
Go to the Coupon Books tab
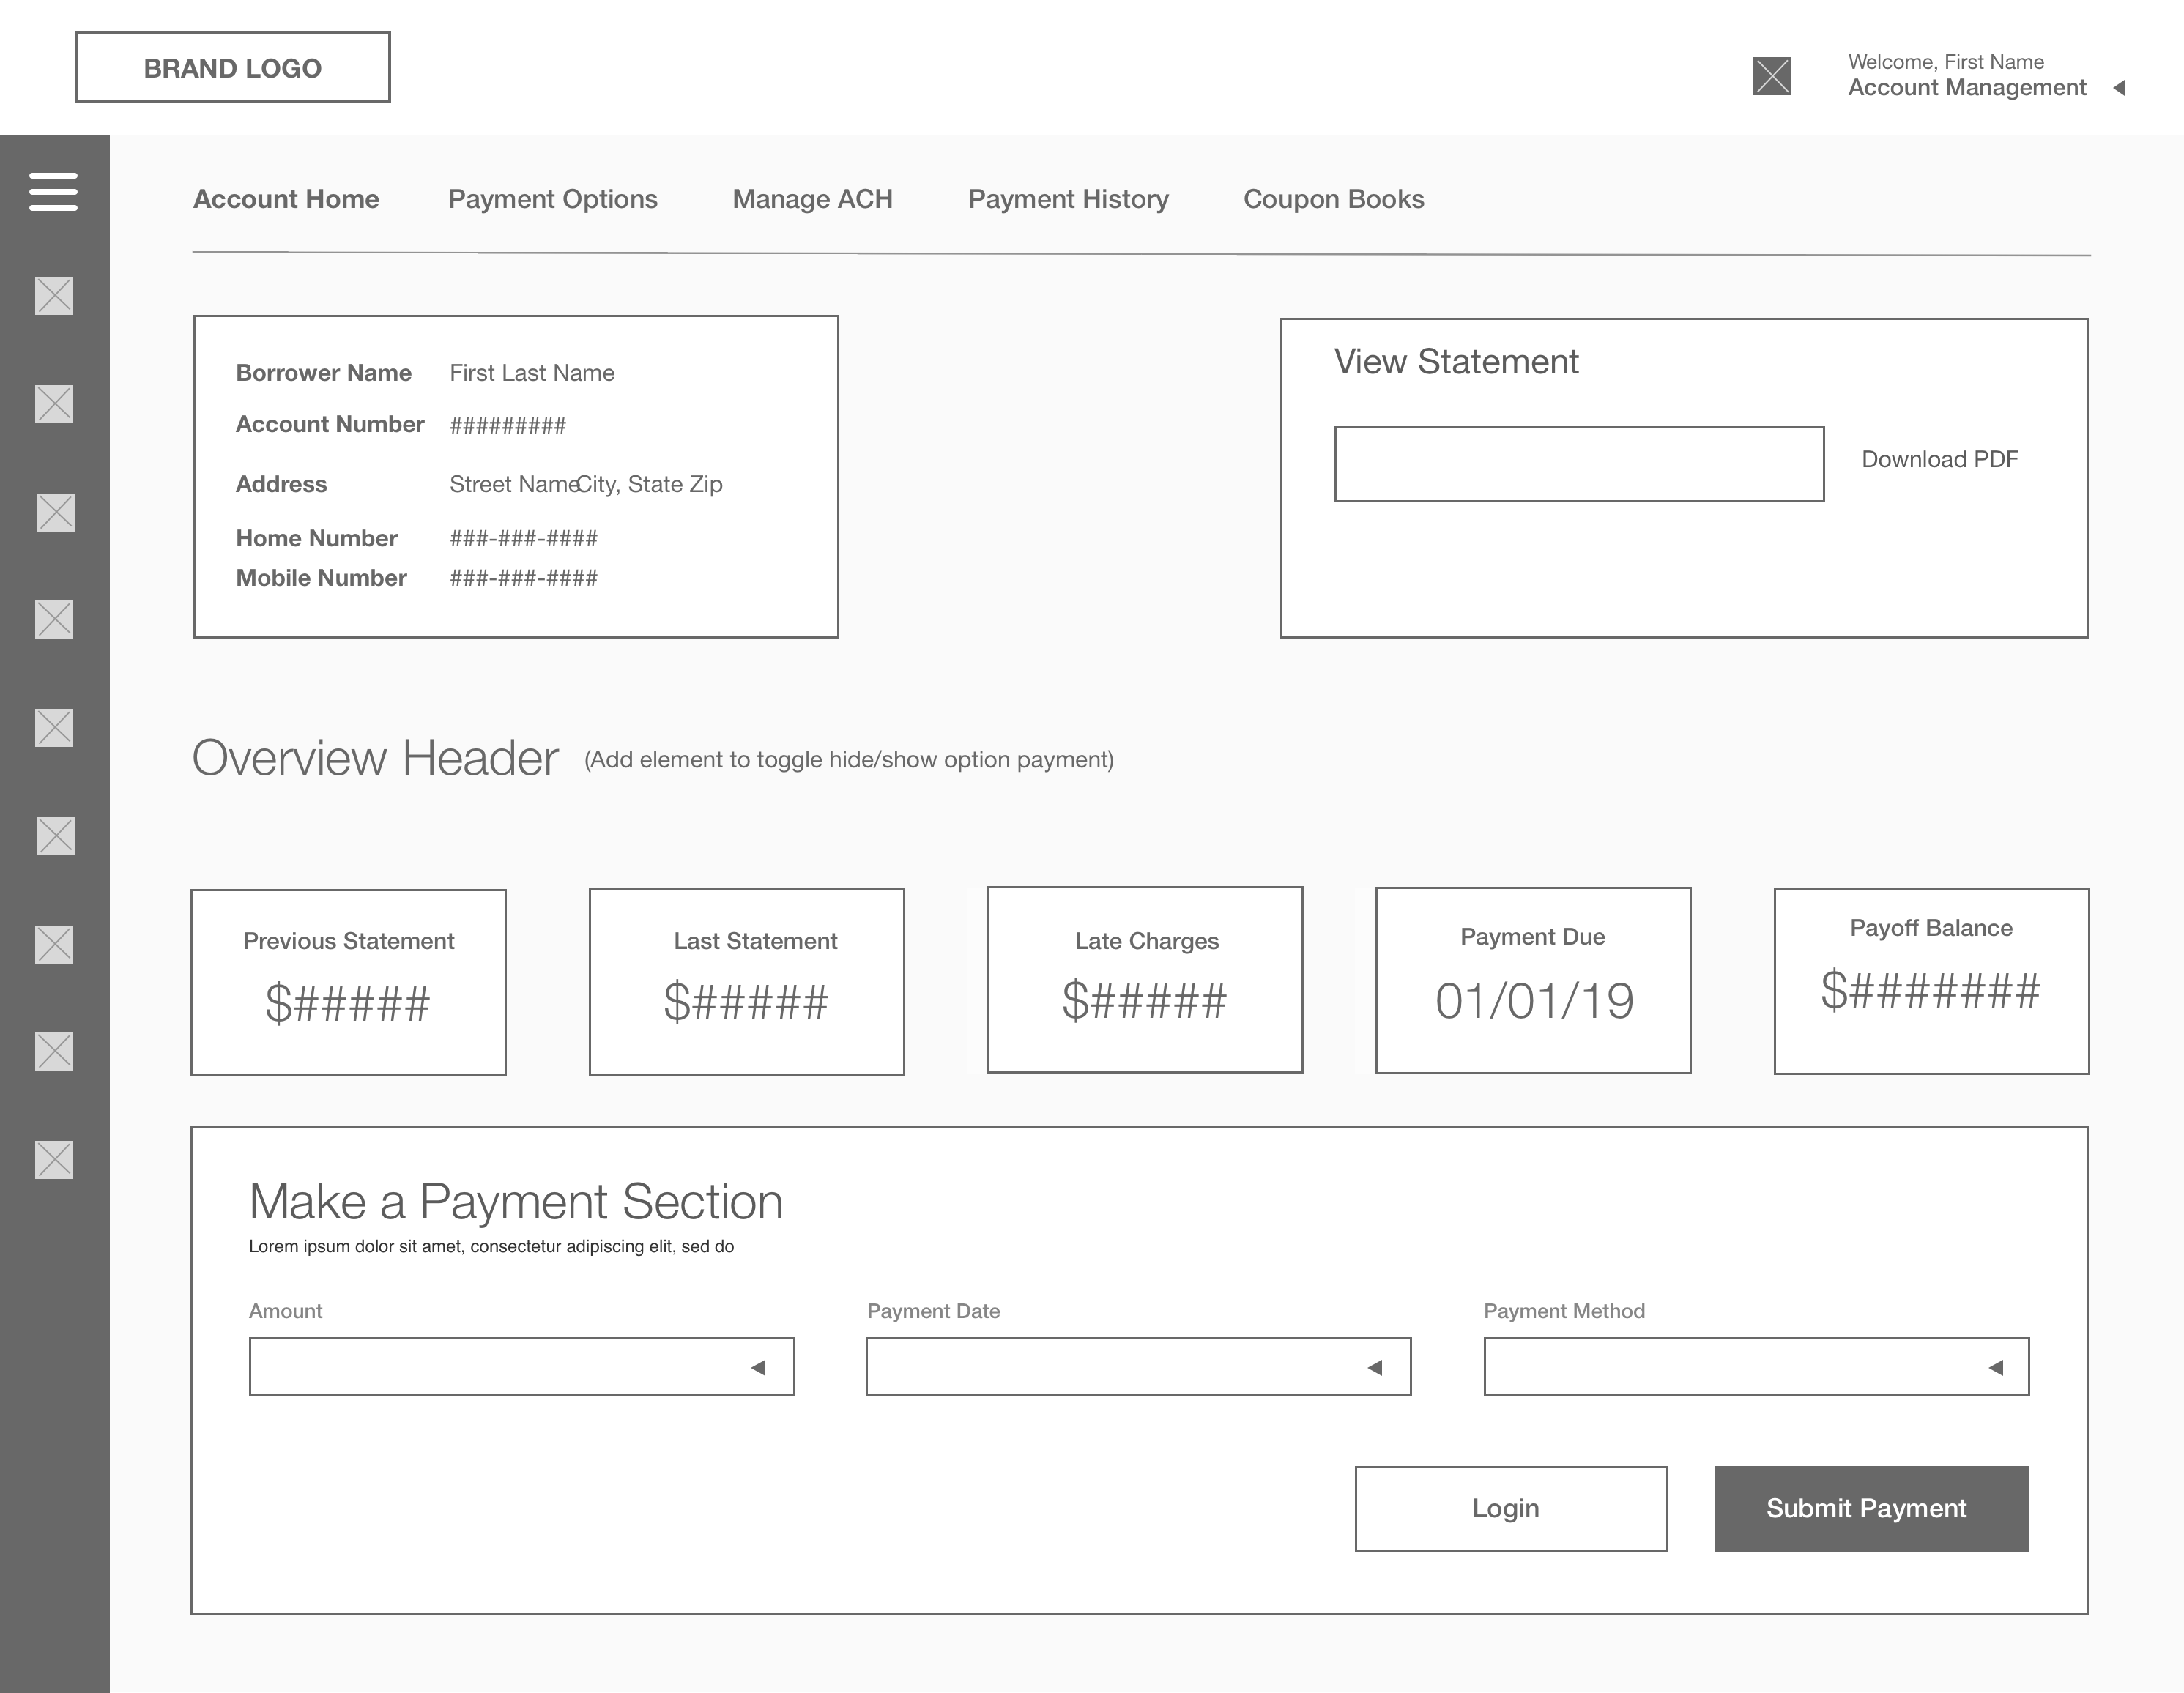click(1333, 199)
